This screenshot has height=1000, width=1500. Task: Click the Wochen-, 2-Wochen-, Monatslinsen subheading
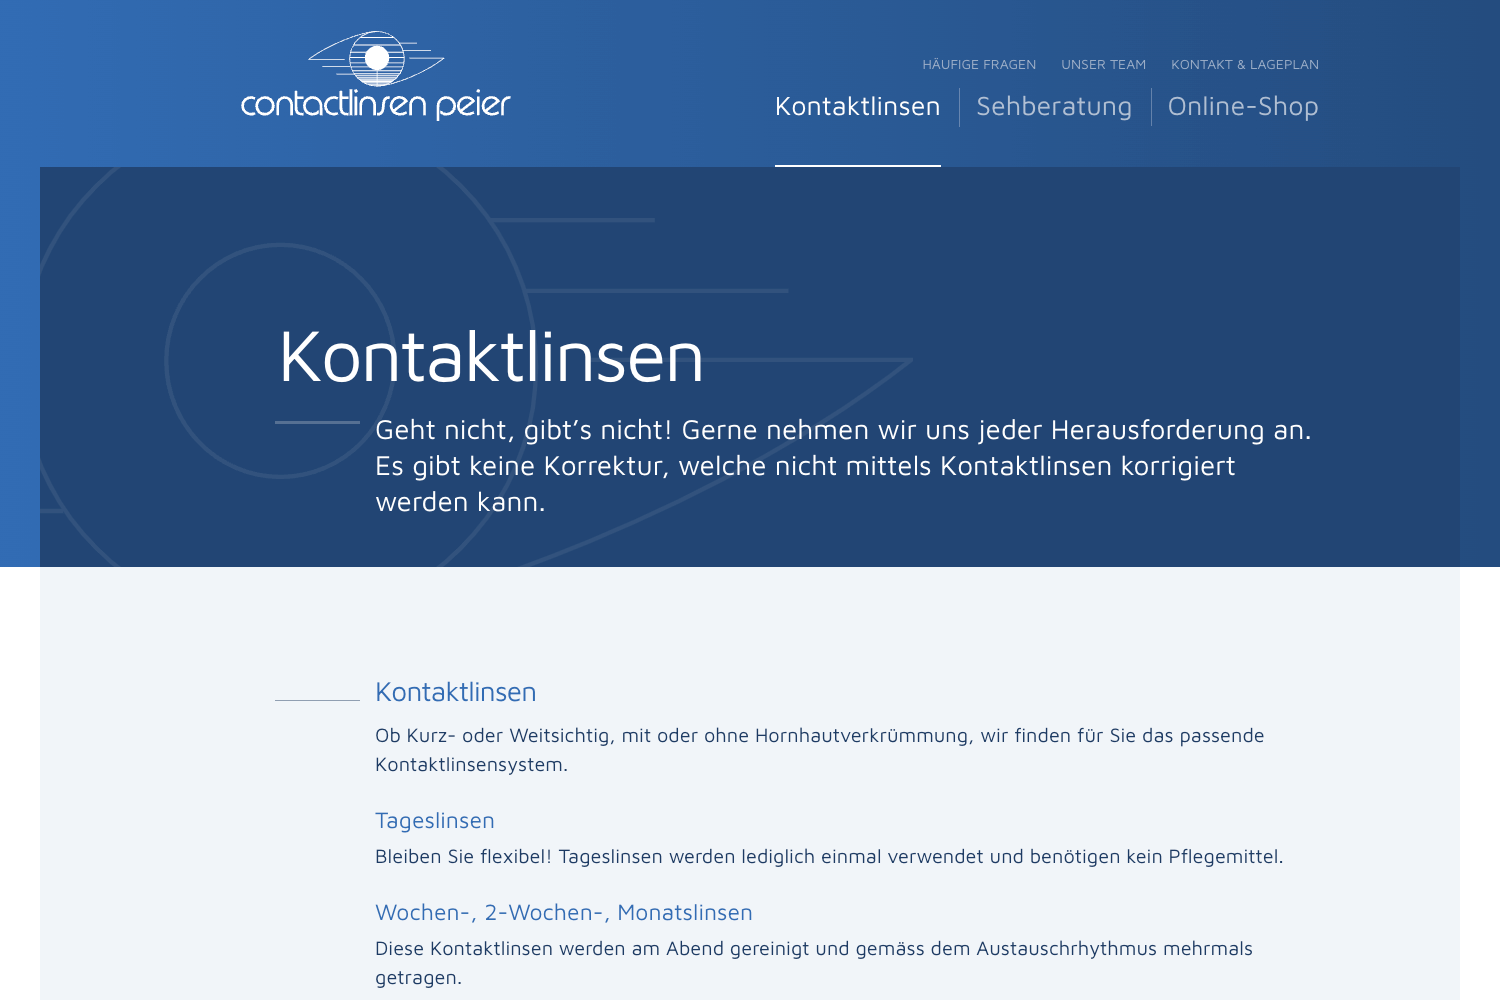point(563,913)
